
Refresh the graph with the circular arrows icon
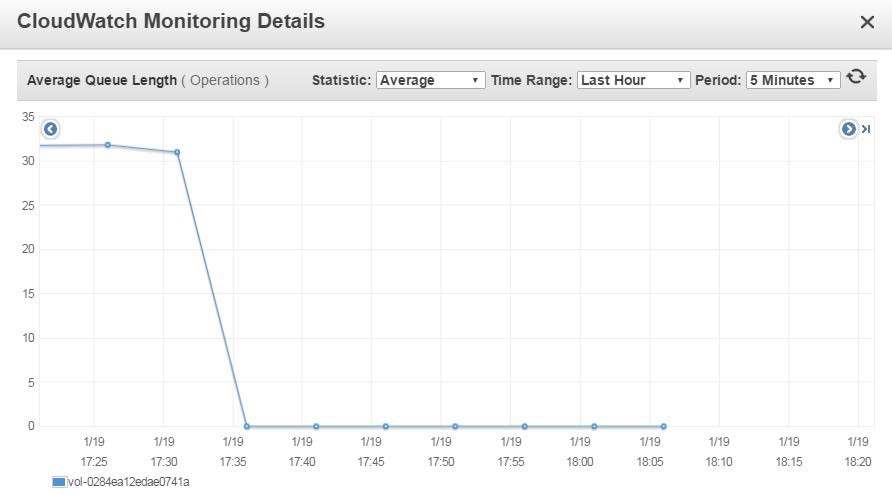(x=856, y=77)
